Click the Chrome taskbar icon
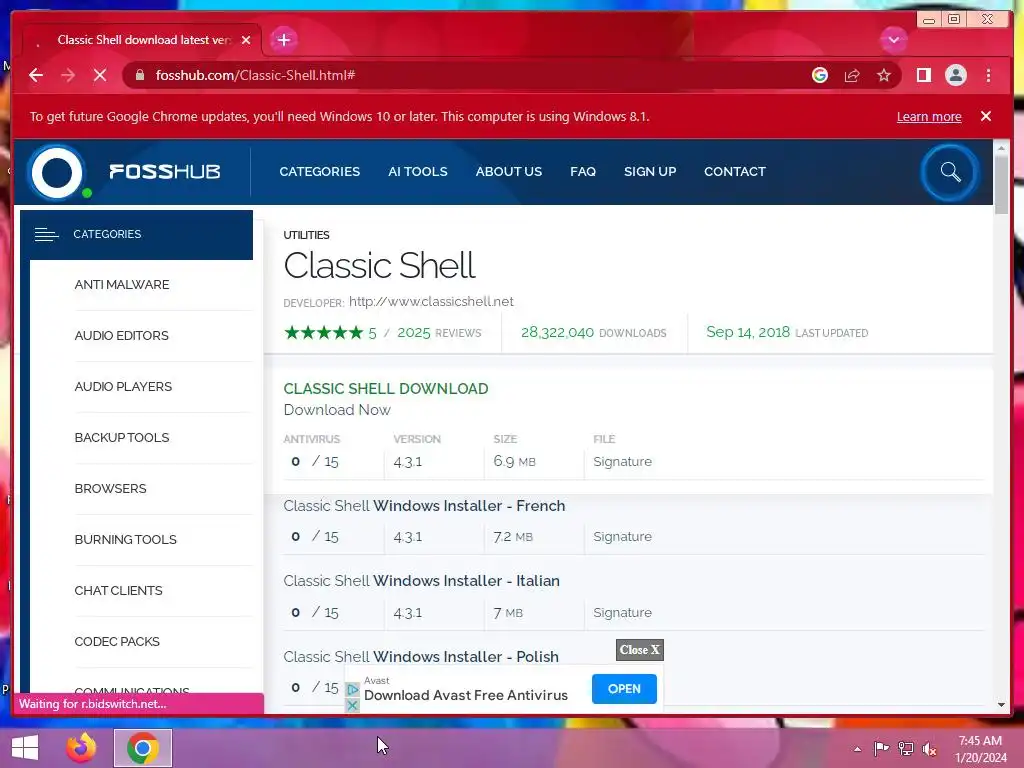The image size is (1024, 768). coord(143,748)
